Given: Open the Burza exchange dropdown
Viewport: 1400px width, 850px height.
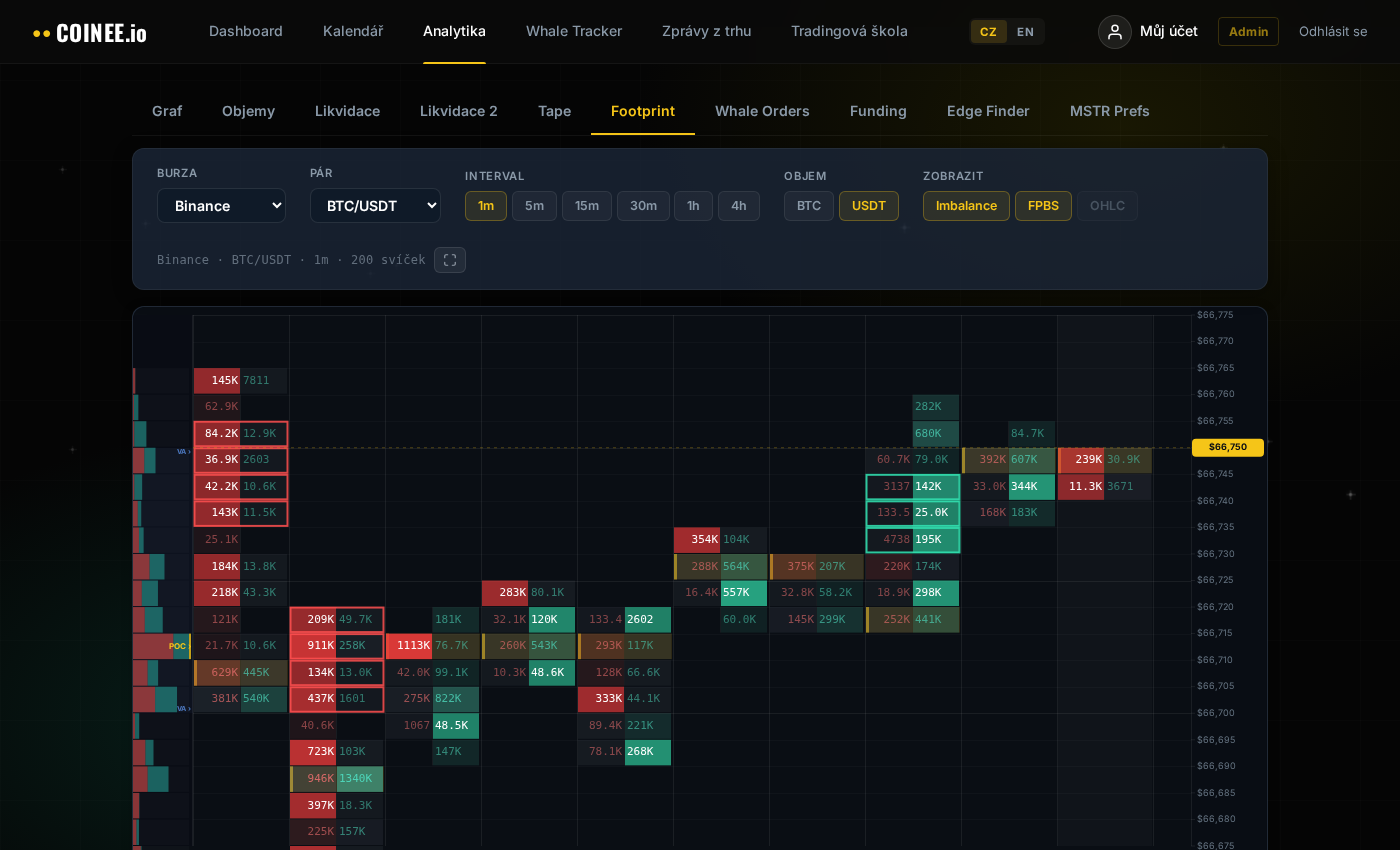Looking at the screenshot, I should [221, 205].
